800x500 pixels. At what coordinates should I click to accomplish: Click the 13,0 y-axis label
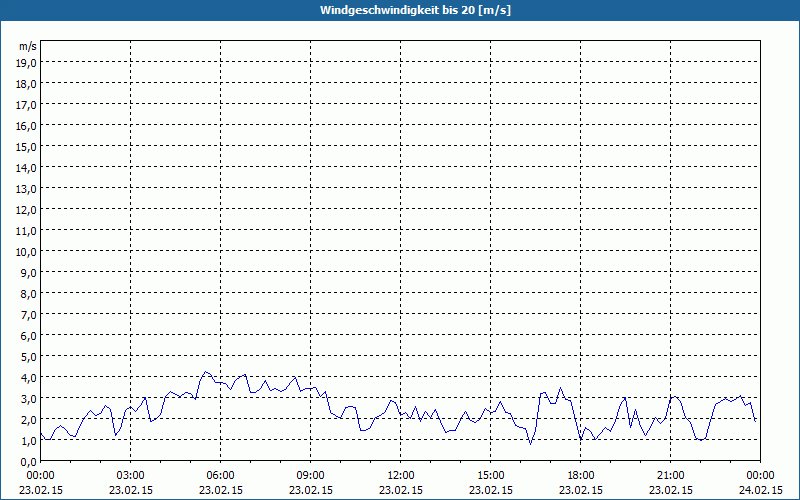tap(28, 189)
